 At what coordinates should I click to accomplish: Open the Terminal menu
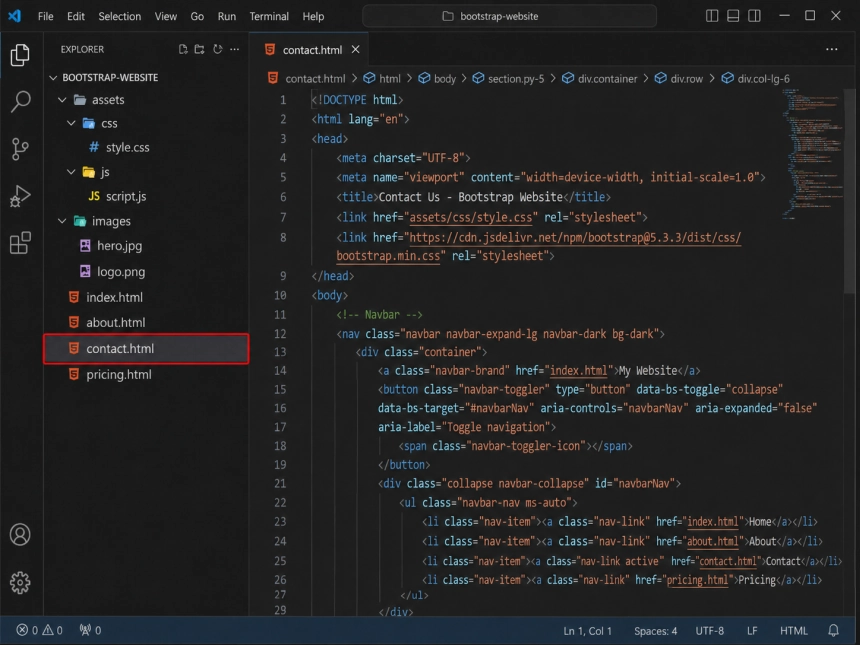click(269, 16)
